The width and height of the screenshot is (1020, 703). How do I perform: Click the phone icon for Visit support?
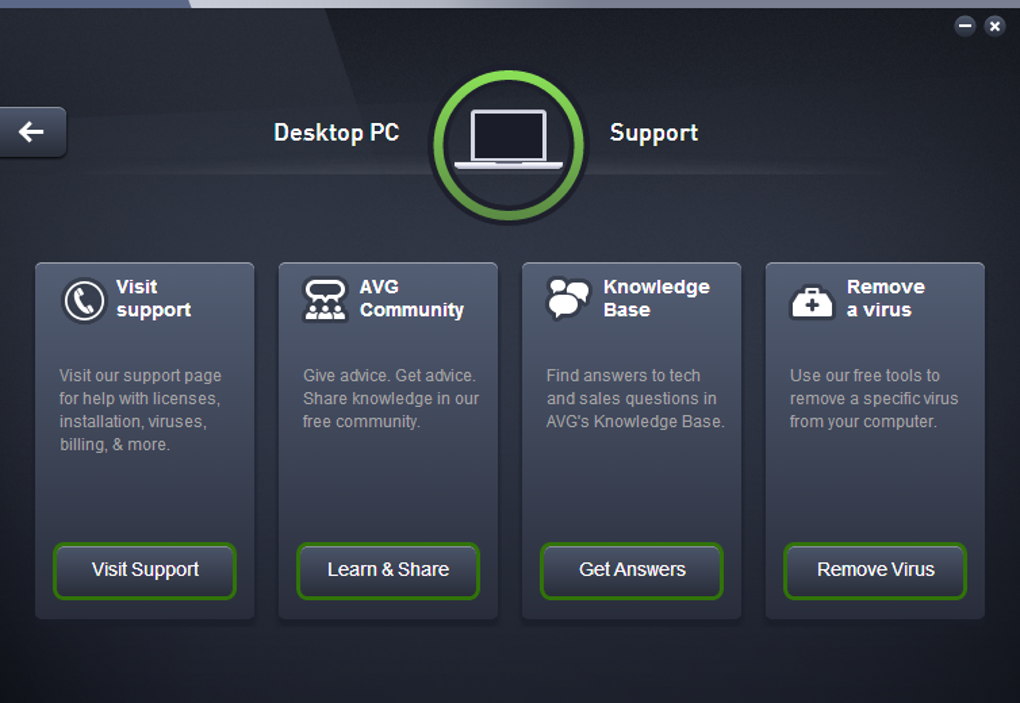pyautogui.click(x=84, y=300)
